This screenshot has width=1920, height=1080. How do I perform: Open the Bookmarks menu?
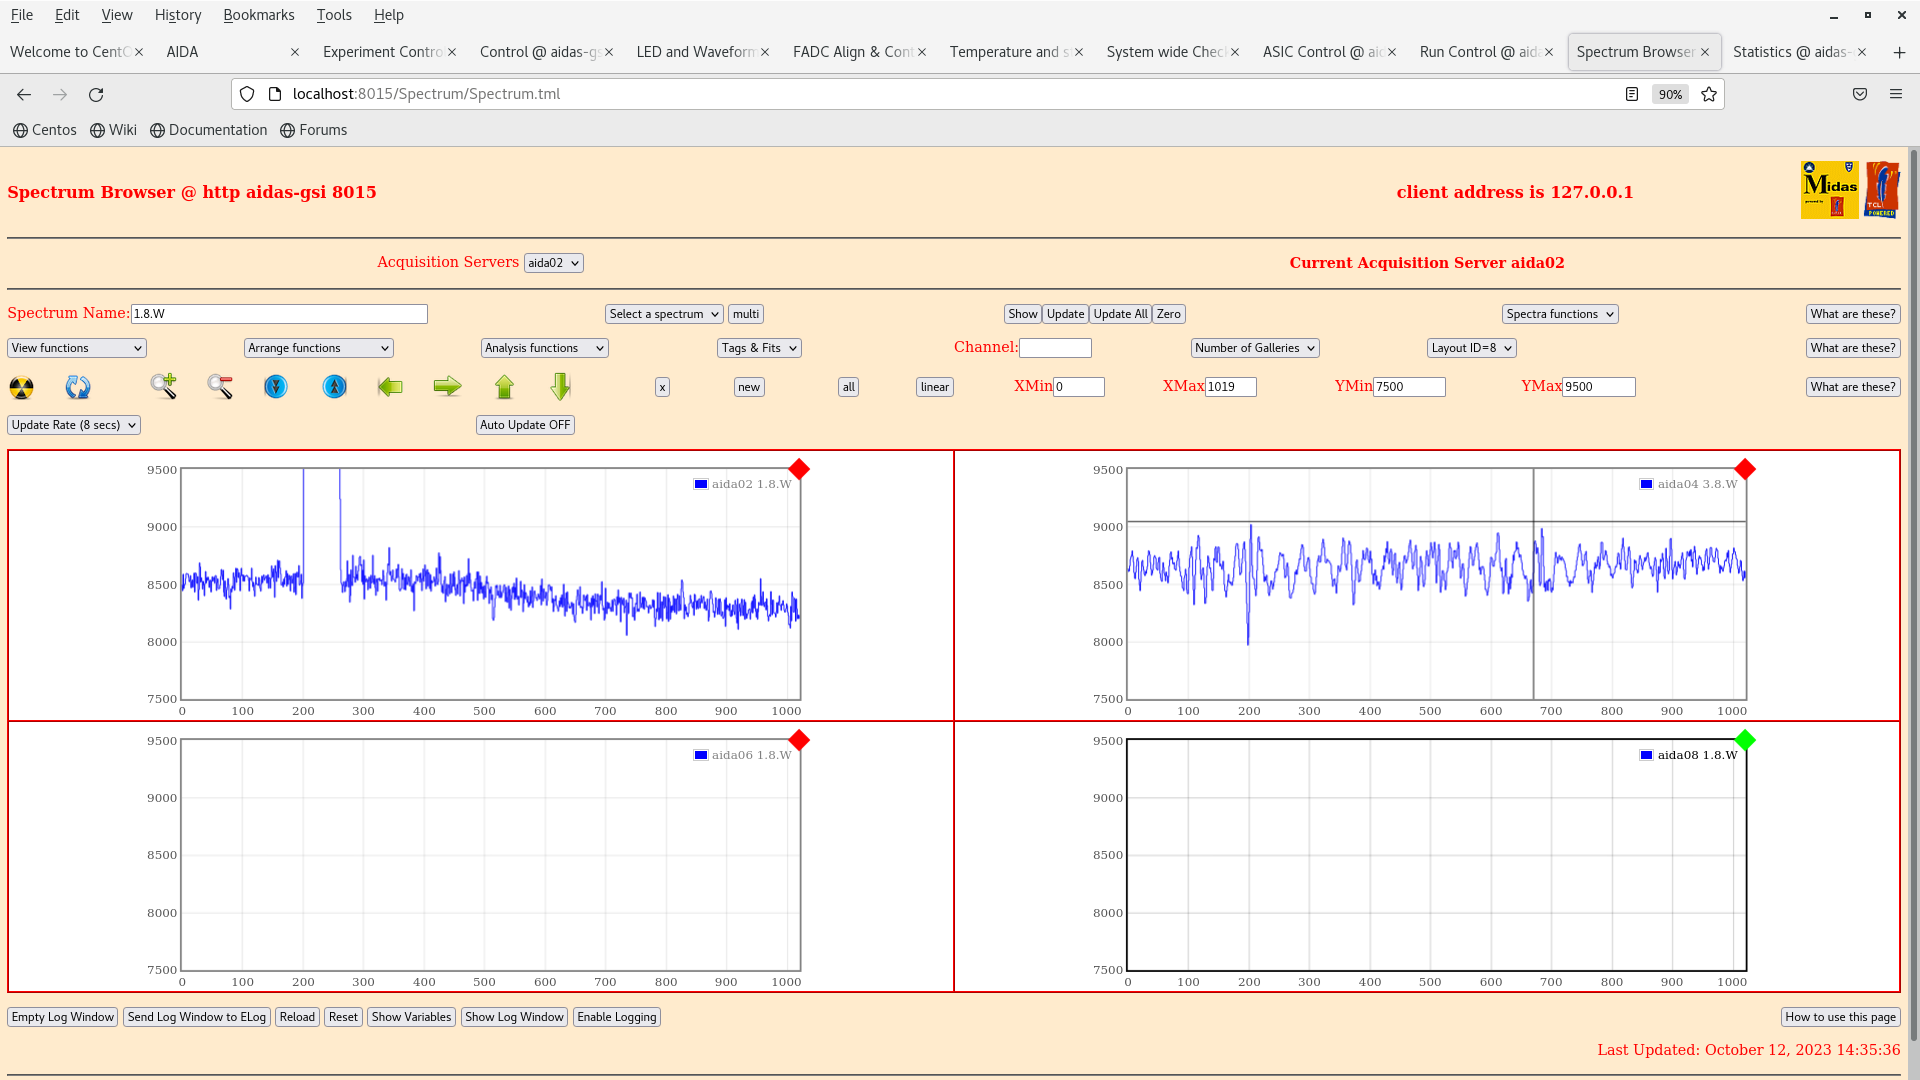coord(258,15)
